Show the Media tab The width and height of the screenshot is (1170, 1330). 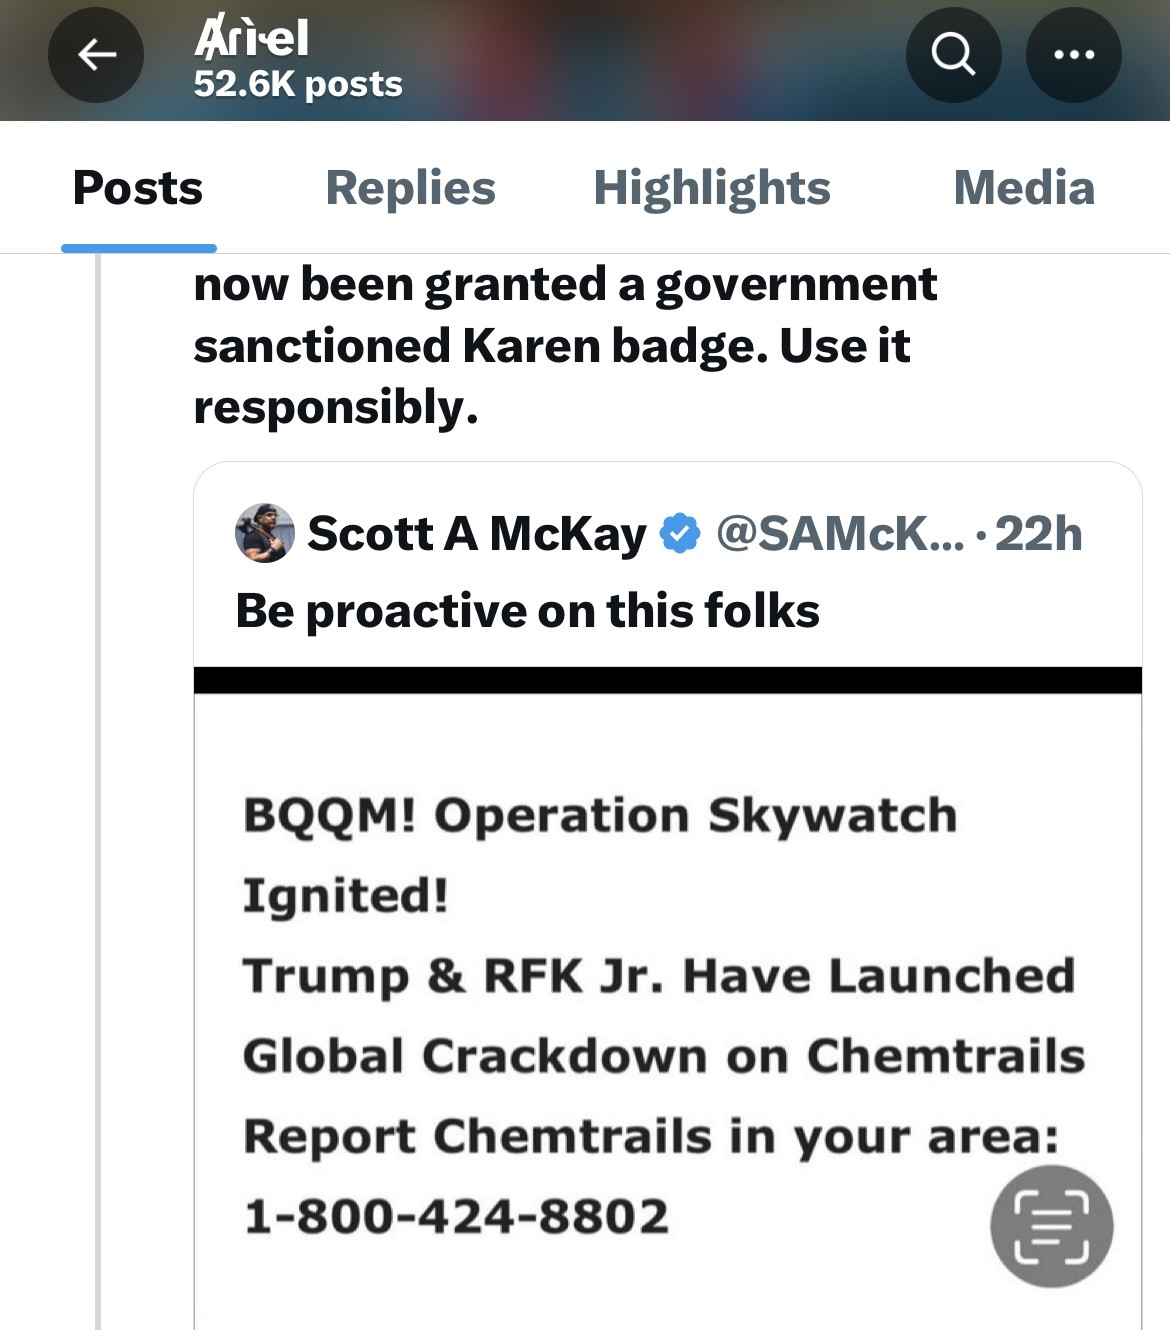[1023, 188]
